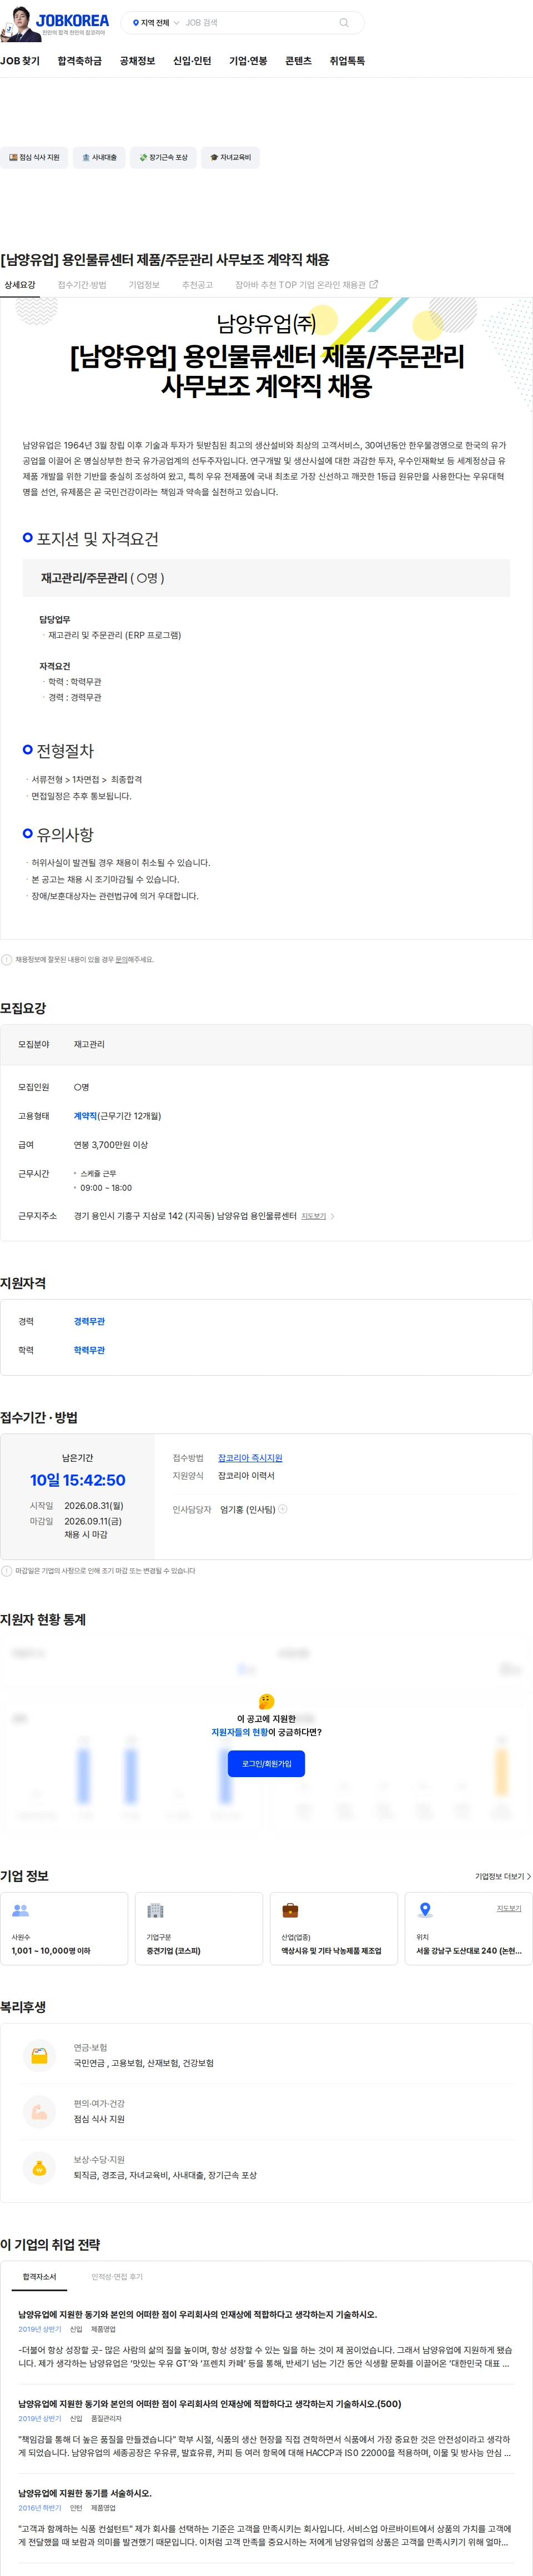The image size is (533, 2576).
Task: Click the 잡코리아 이력서 application form text
Action: pos(246,1476)
